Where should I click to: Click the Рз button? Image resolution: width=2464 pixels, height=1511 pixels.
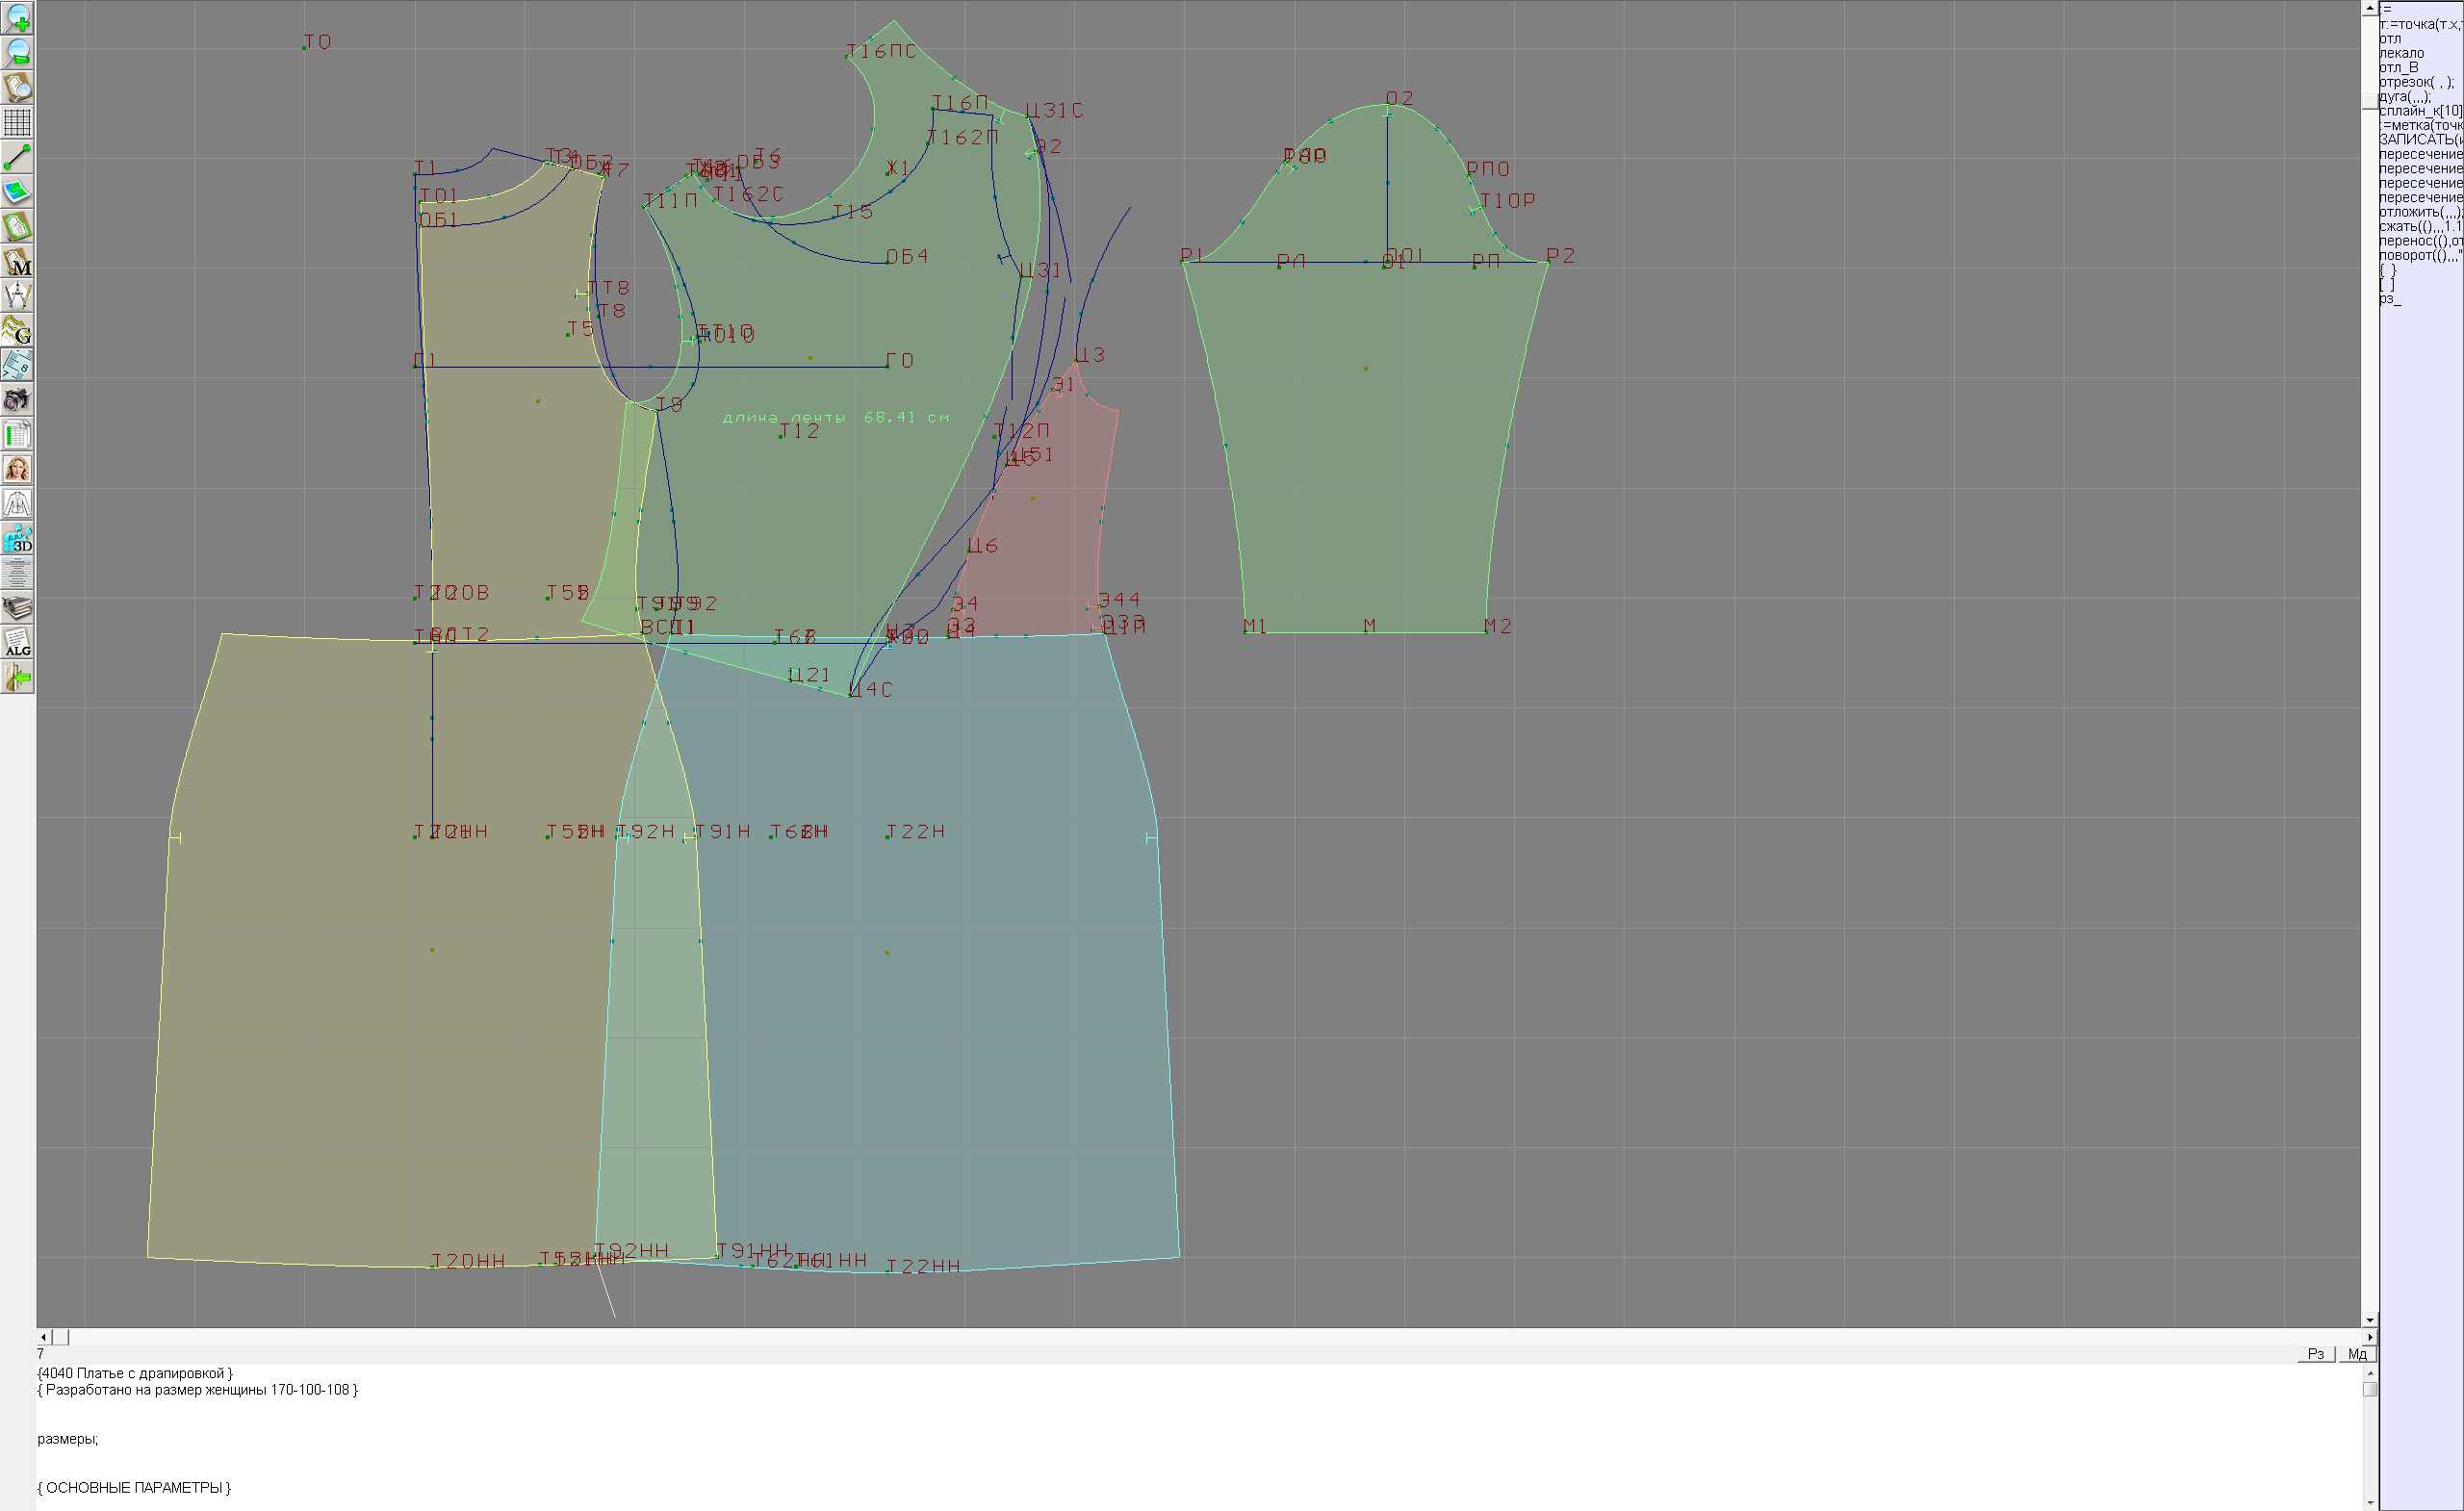[2315, 1353]
